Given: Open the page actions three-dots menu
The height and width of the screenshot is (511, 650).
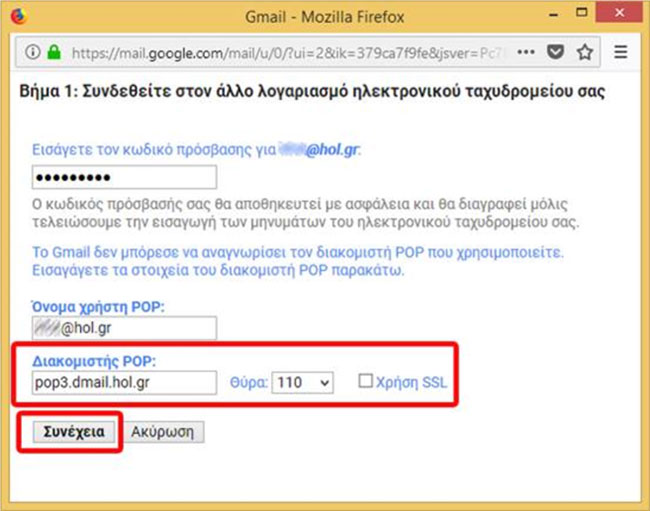Looking at the screenshot, I should (x=526, y=52).
